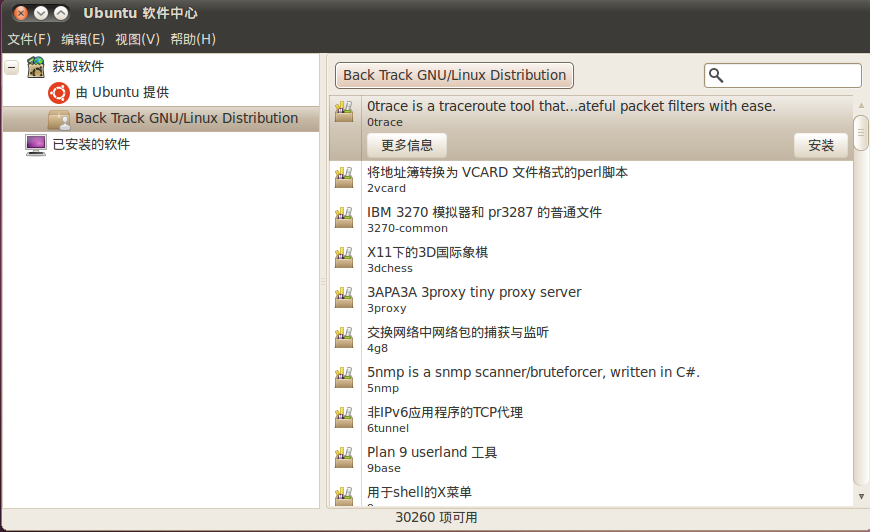Click the 3270-common package name
Viewport: 870px width, 532px height.
coord(407,228)
